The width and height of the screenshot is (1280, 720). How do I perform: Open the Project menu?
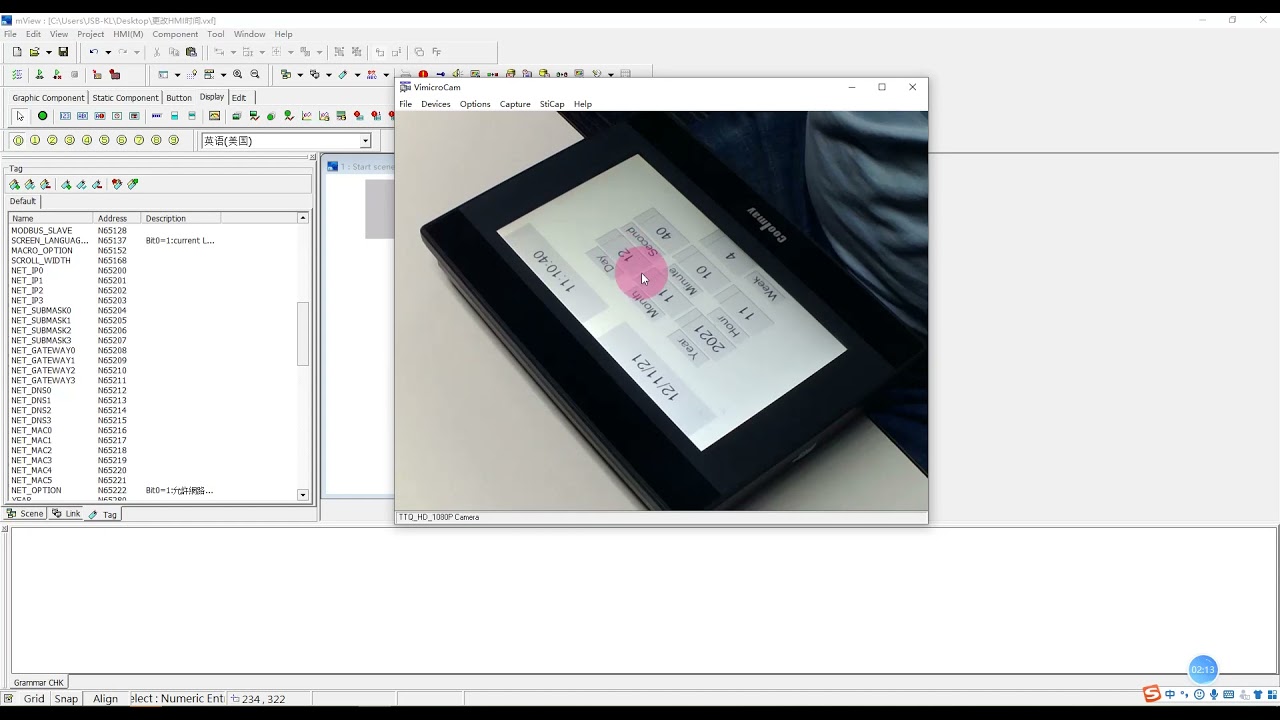click(x=91, y=34)
